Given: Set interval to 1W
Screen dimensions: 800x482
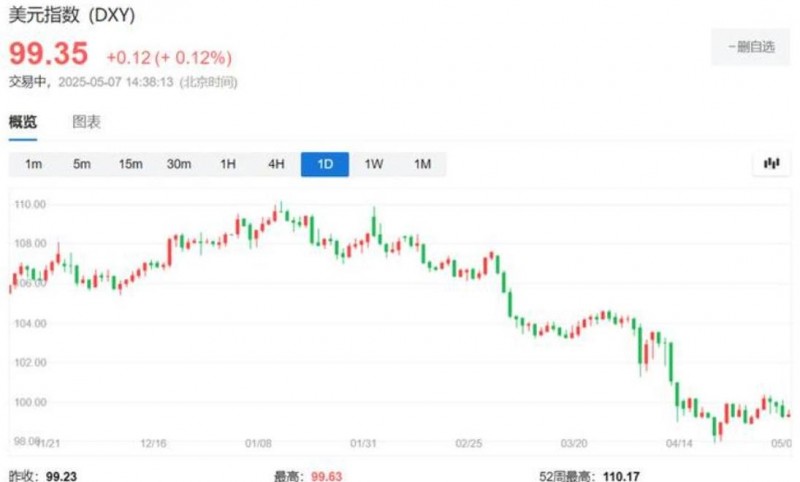Looking at the screenshot, I should pyautogui.click(x=373, y=164).
